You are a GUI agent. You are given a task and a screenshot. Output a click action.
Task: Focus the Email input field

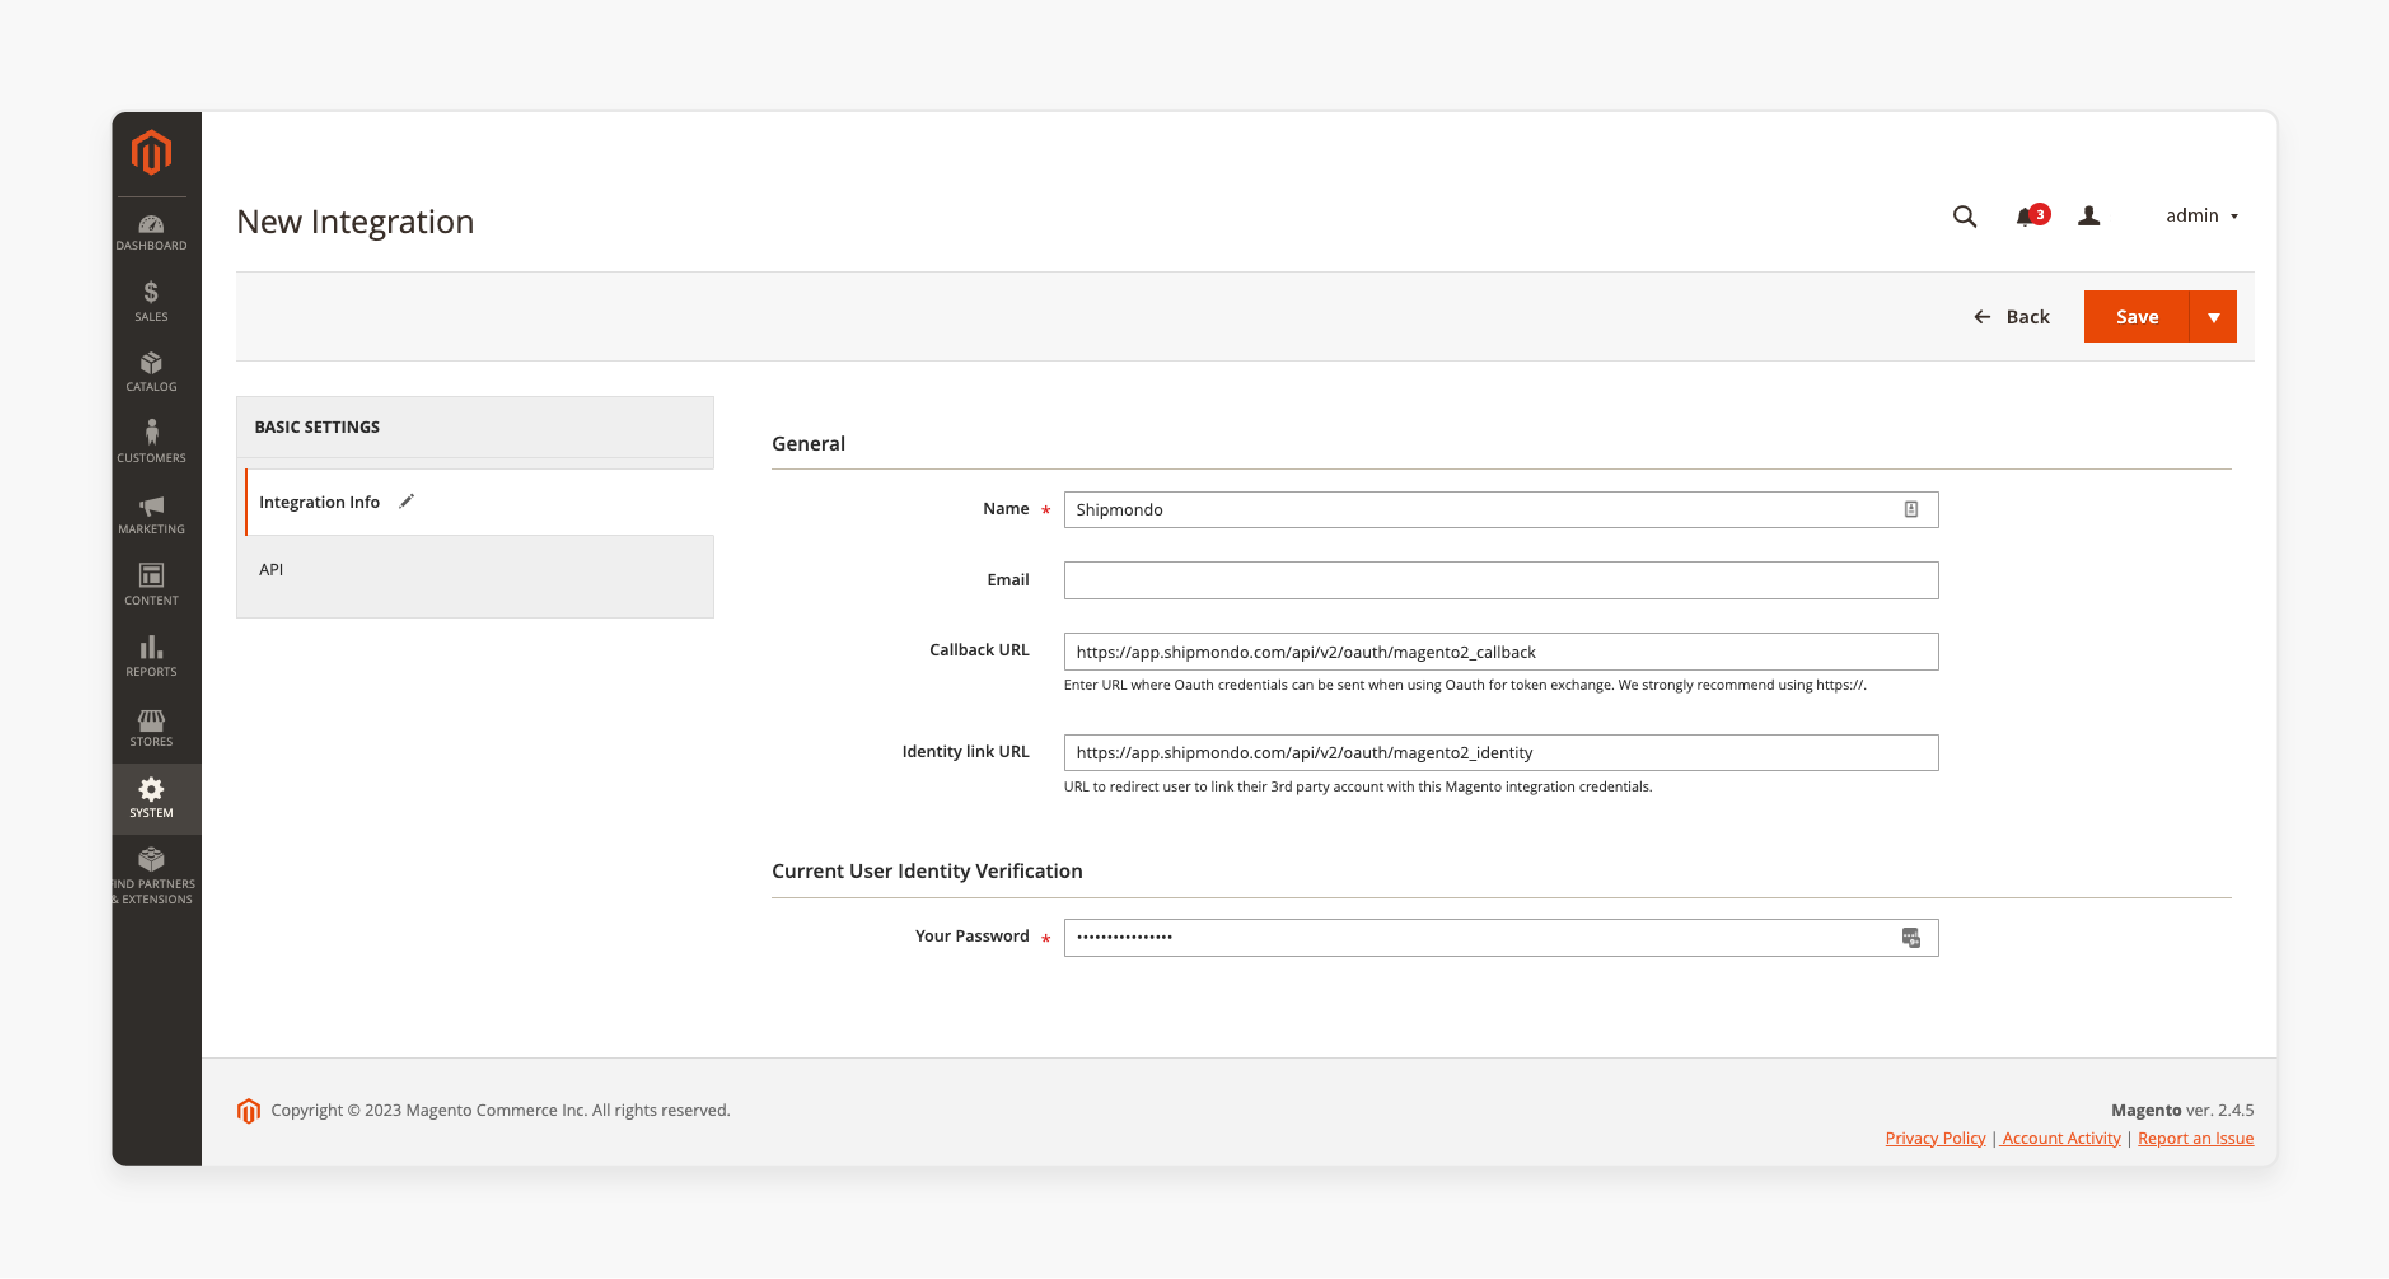1501,580
